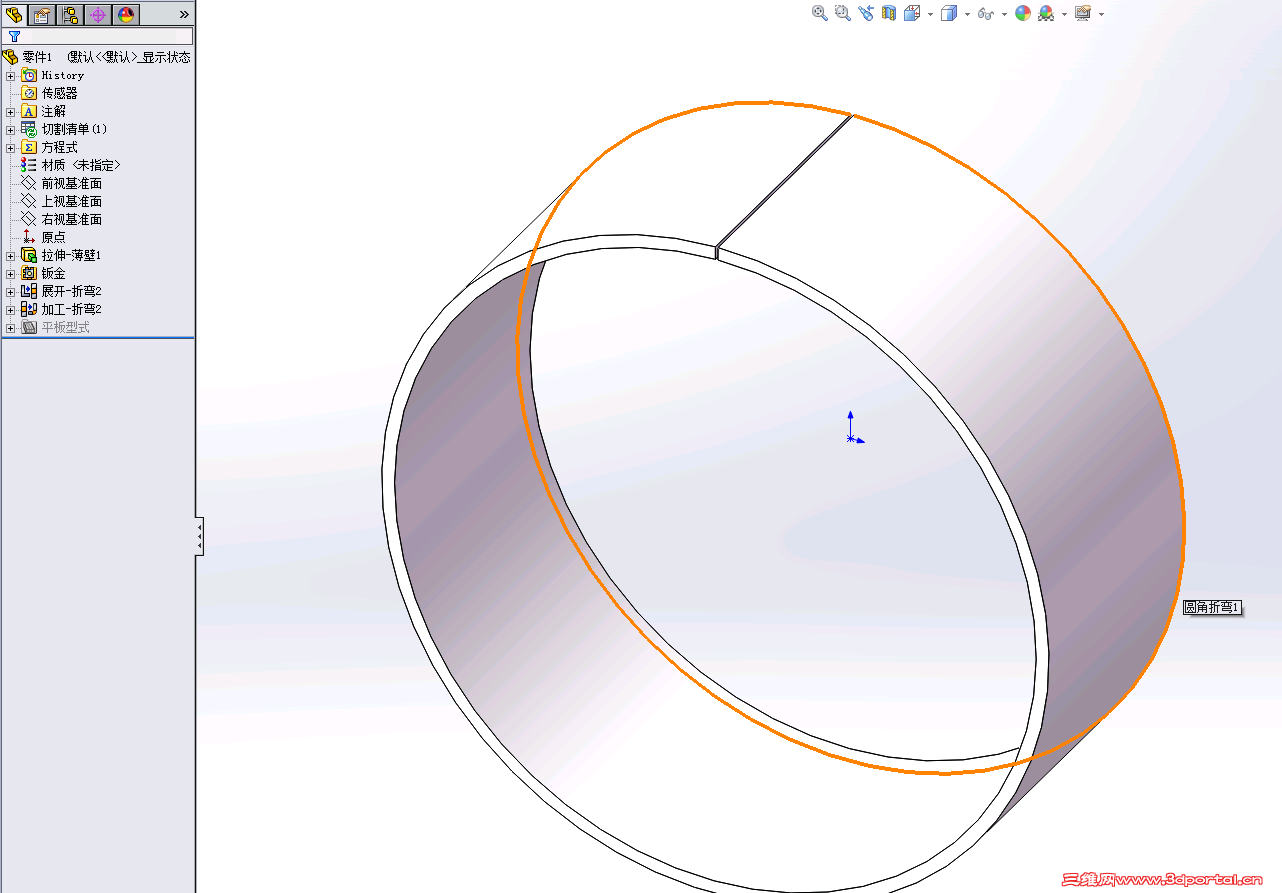This screenshot has width=1282, height=893.
Task: Open the PropertyManager tab
Action: coord(42,14)
